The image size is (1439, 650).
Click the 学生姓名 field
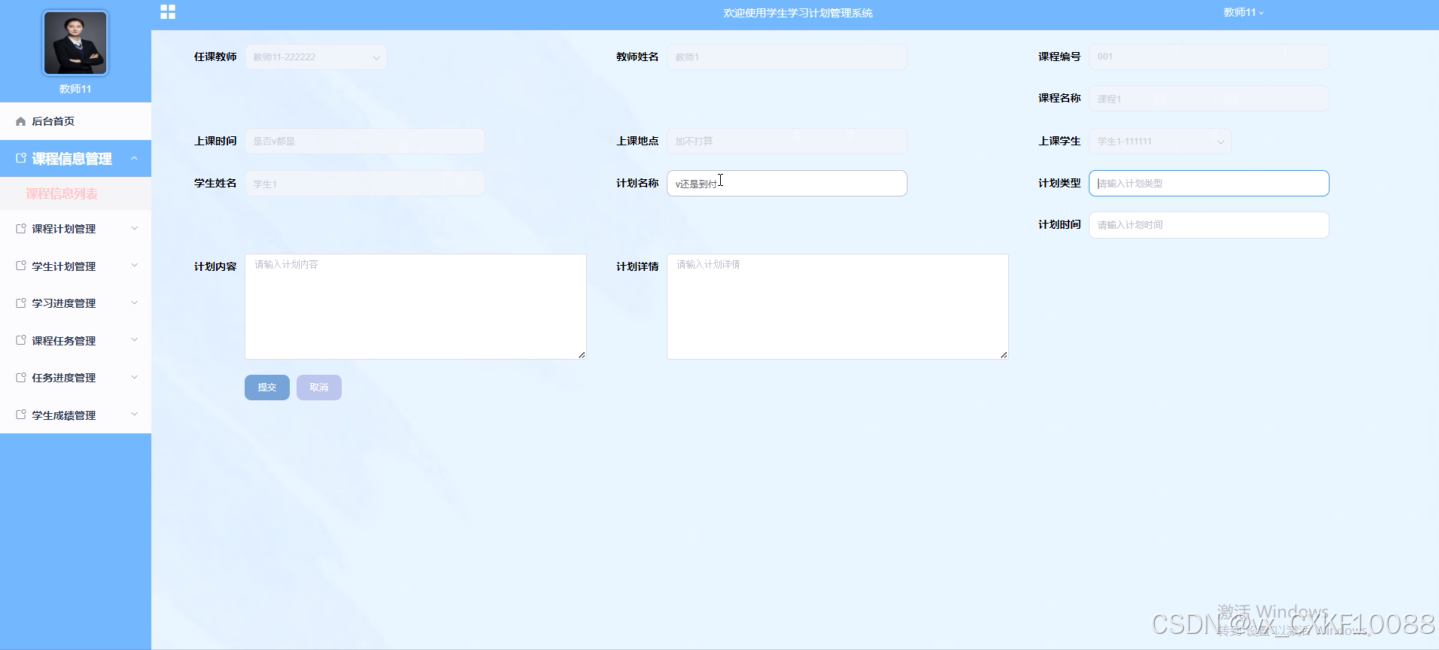click(365, 183)
